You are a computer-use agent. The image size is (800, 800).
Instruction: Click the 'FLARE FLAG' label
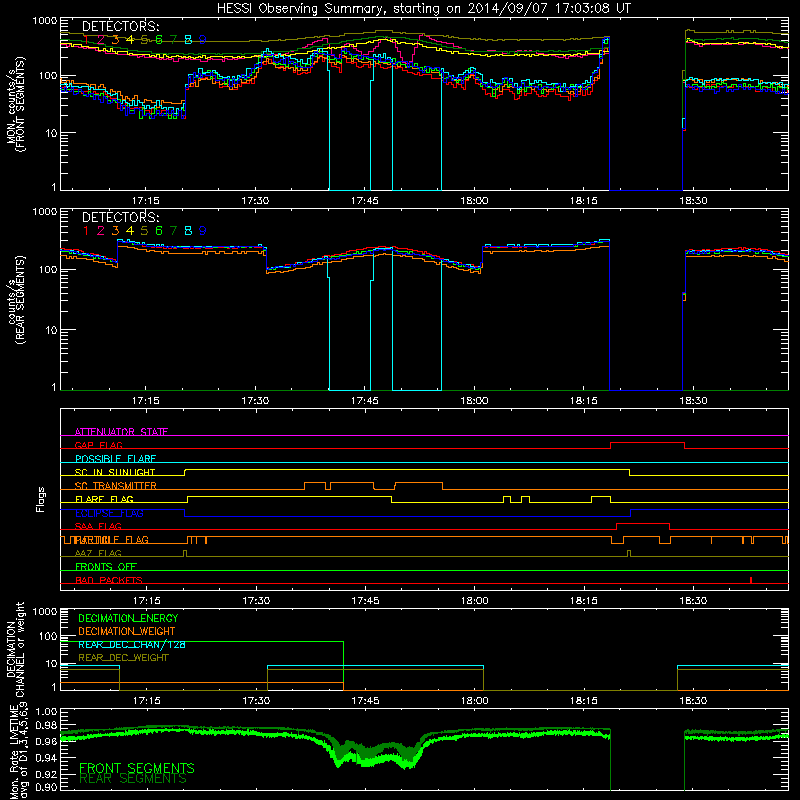click(104, 499)
